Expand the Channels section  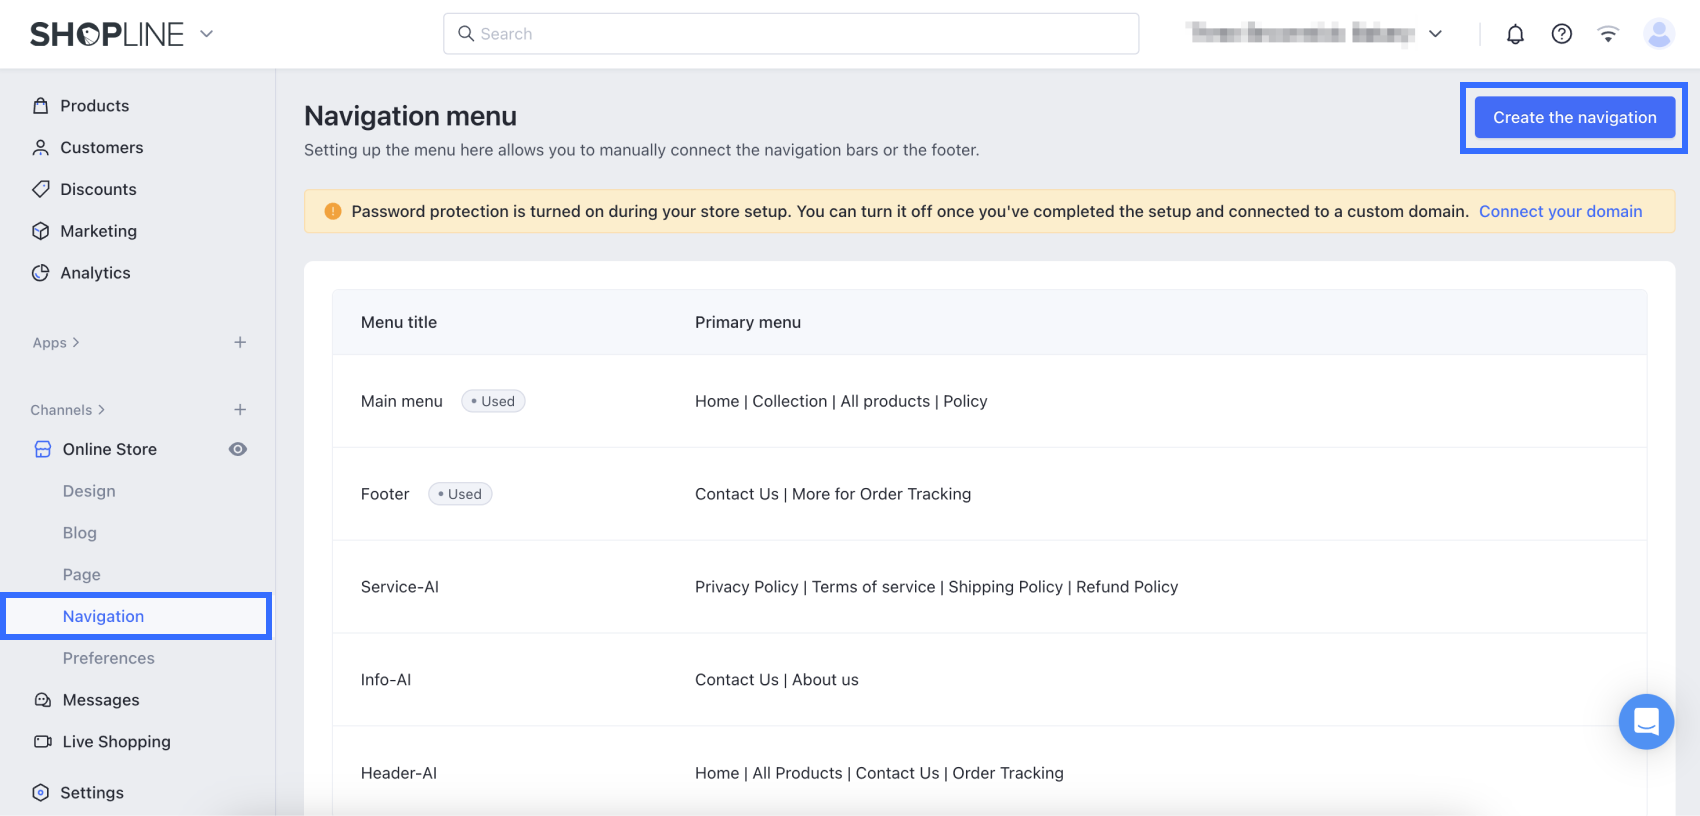[68, 410]
